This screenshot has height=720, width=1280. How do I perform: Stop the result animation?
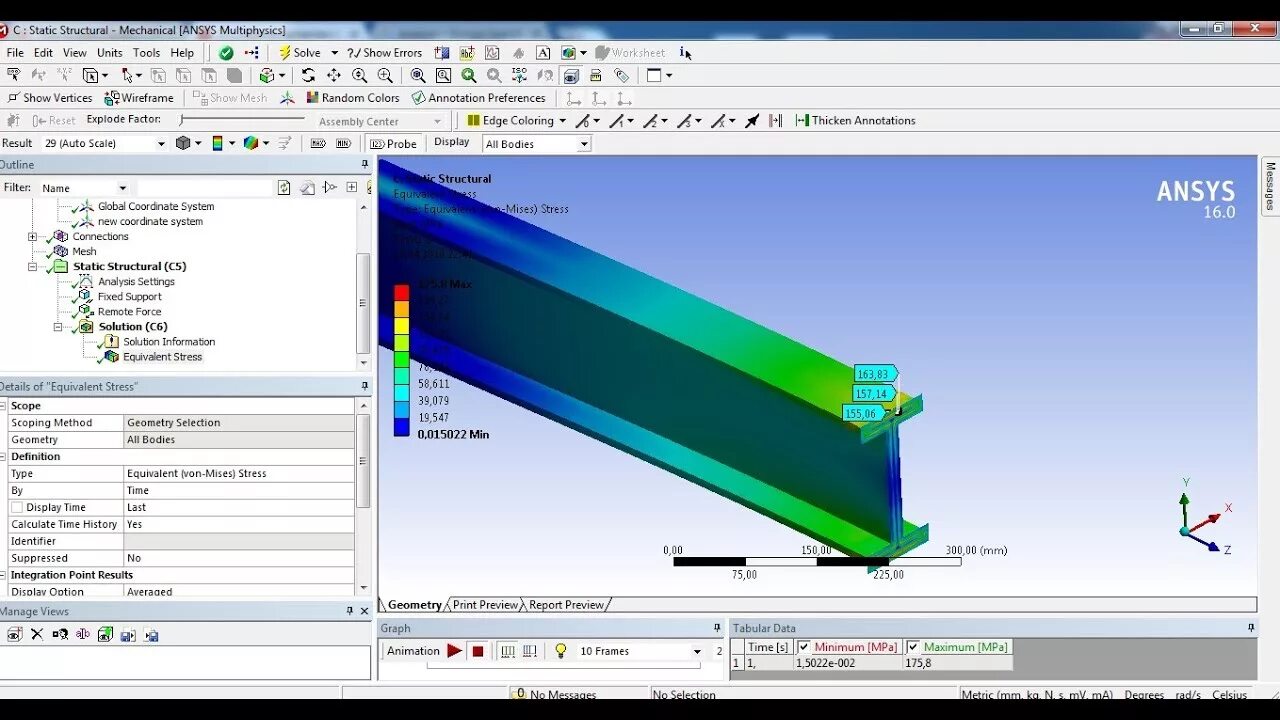click(478, 651)
